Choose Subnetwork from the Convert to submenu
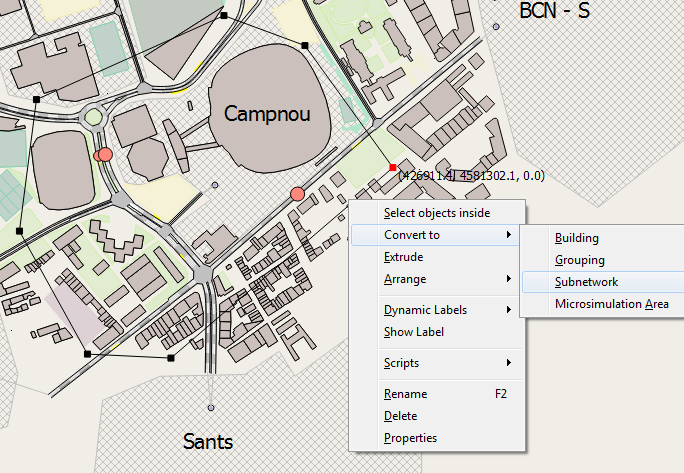This screenshot has height=473, width=684. (x=587, y=282)
